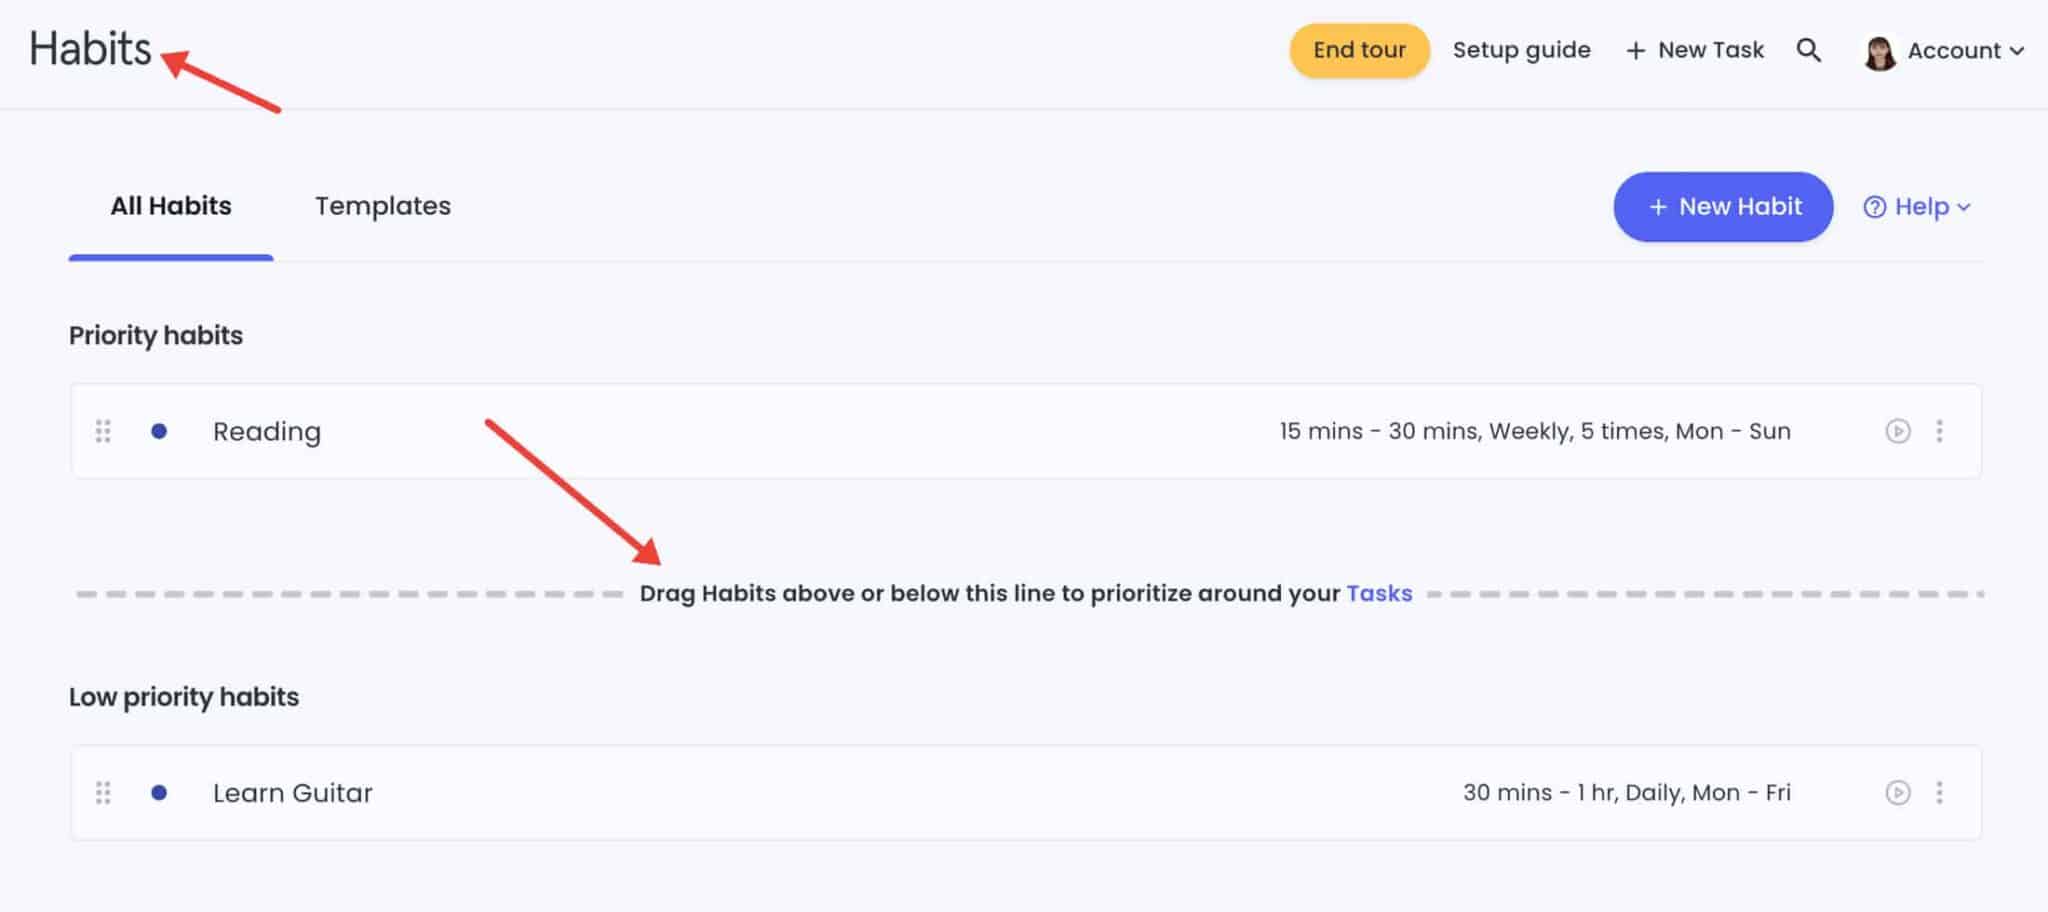The height and width of the screenshot is (912, 2048).
Task: Open the search icon in the header
Action: pos(1810,50)
